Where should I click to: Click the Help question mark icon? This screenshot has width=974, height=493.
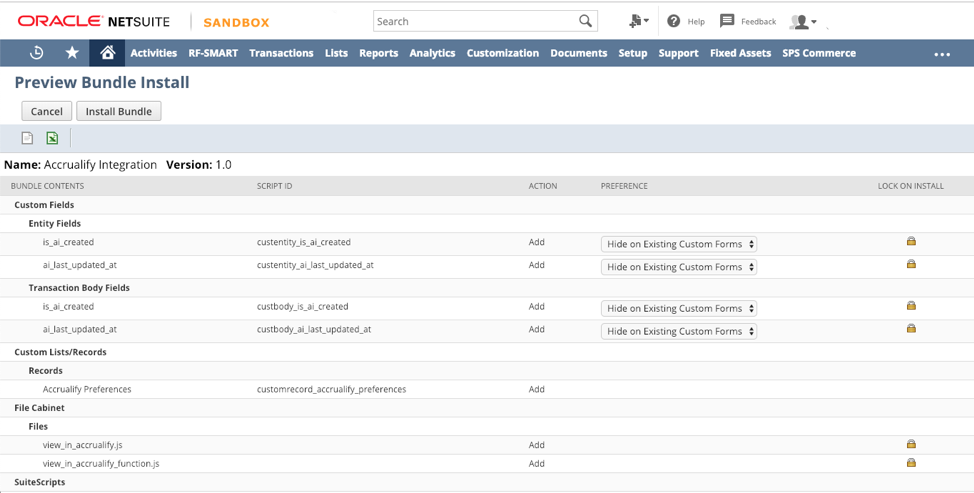(673, 21)
